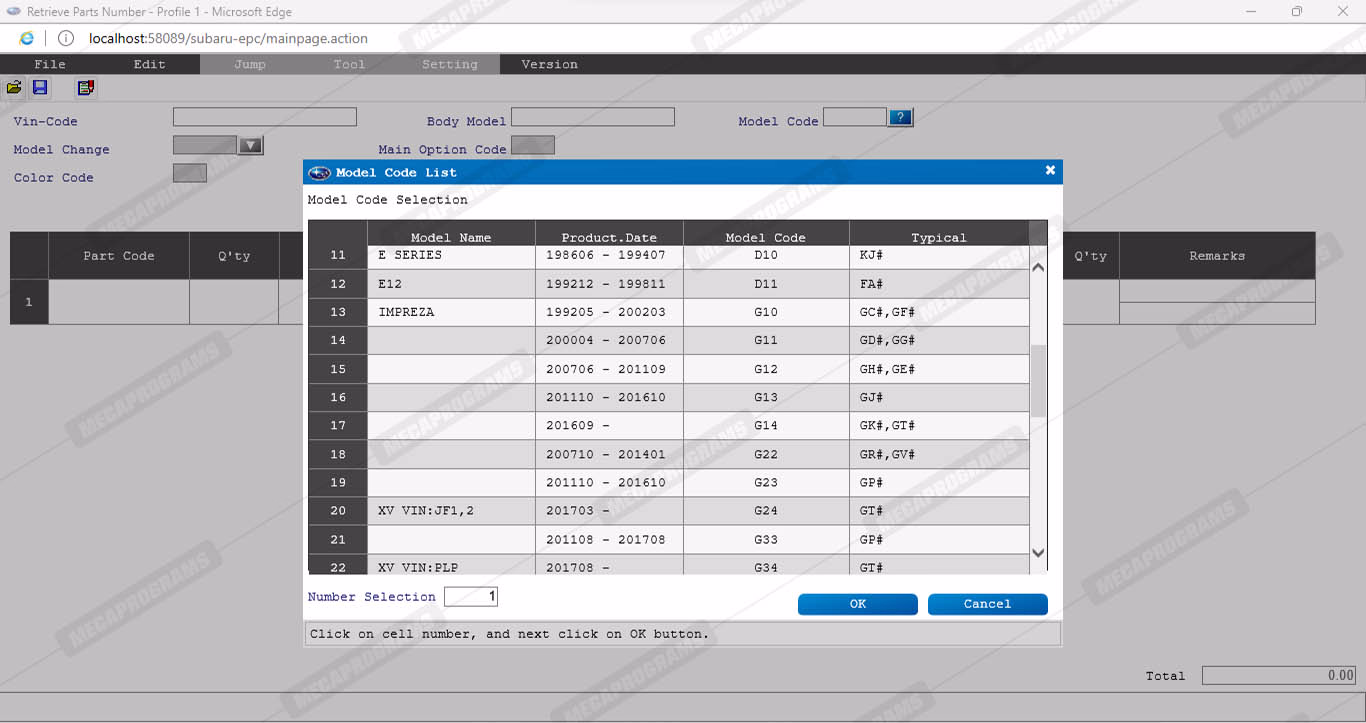Click the 'GK#,GT#' typical cell
Screen dimensions: 1366x723
pyautogui.click(x=939, y=426)
